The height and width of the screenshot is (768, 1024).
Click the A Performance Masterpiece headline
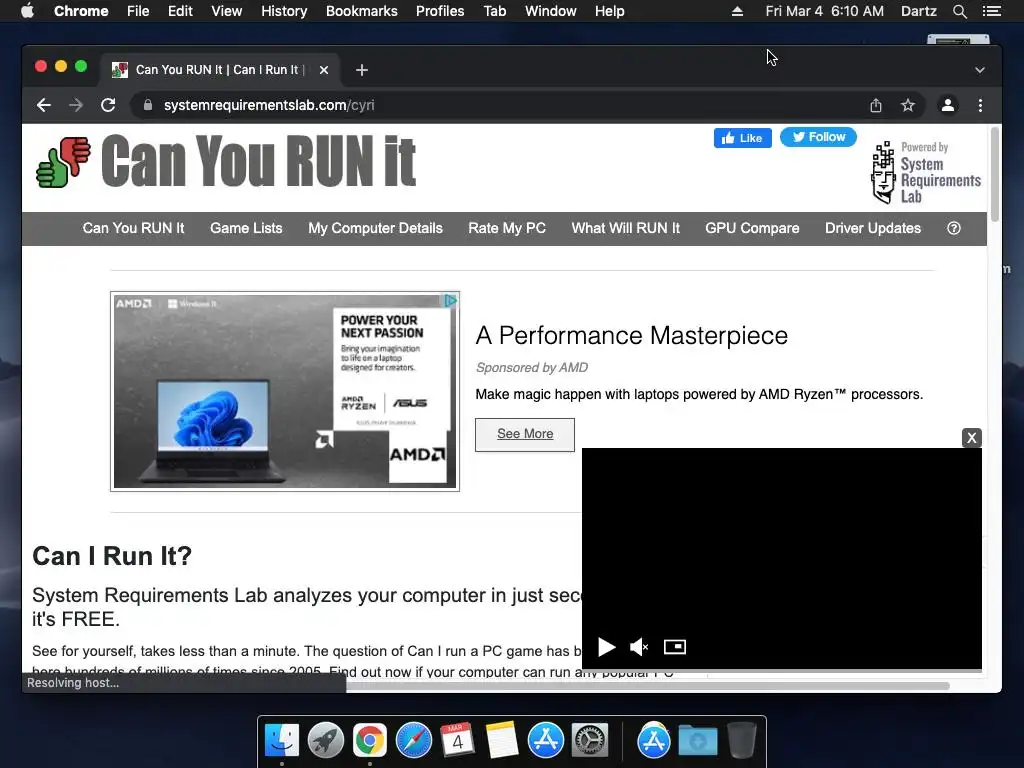632,335
